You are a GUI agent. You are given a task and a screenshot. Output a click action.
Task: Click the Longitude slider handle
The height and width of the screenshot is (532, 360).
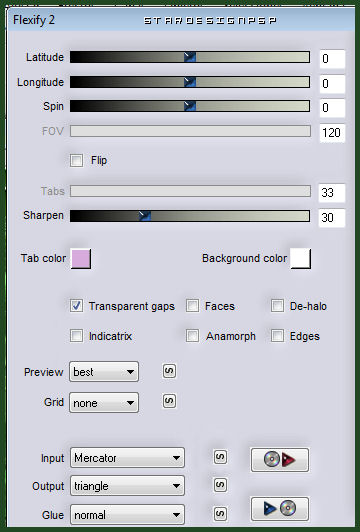point(190,82)
